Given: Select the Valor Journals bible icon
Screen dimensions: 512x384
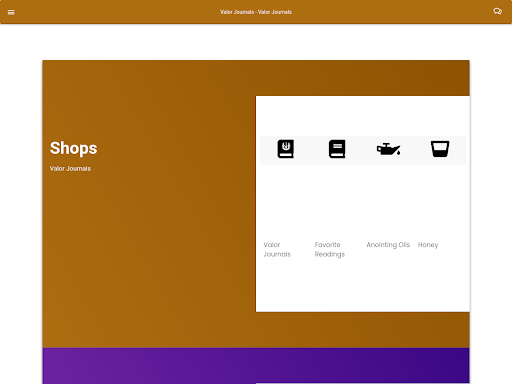Looking at the screenshot, I should point(286,149).
